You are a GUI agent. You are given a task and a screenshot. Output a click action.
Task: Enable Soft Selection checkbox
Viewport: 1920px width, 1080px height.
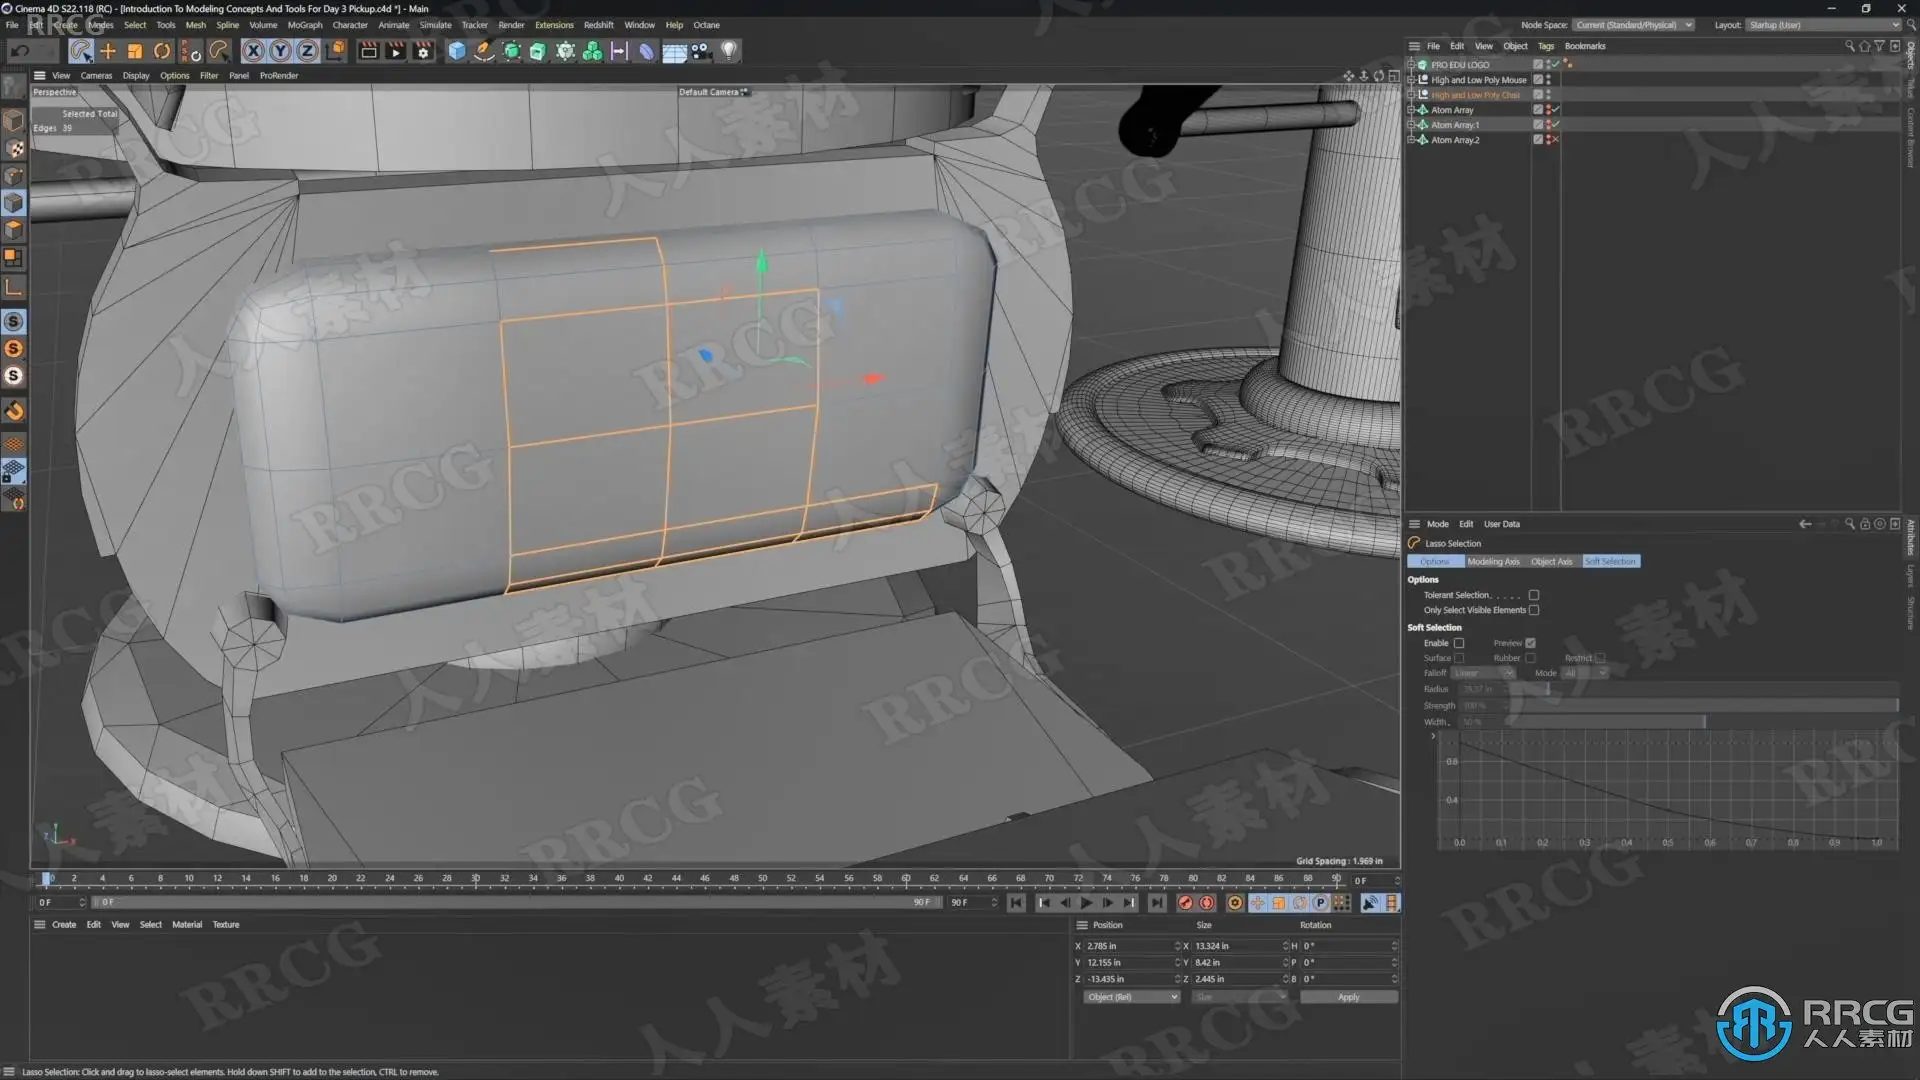pyautogui.click(x=1459, y=643)
